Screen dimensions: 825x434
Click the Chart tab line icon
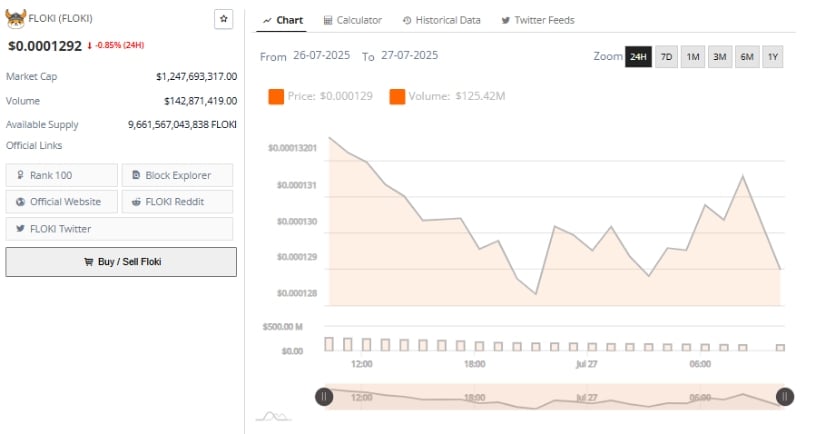[x=267, y=21]
